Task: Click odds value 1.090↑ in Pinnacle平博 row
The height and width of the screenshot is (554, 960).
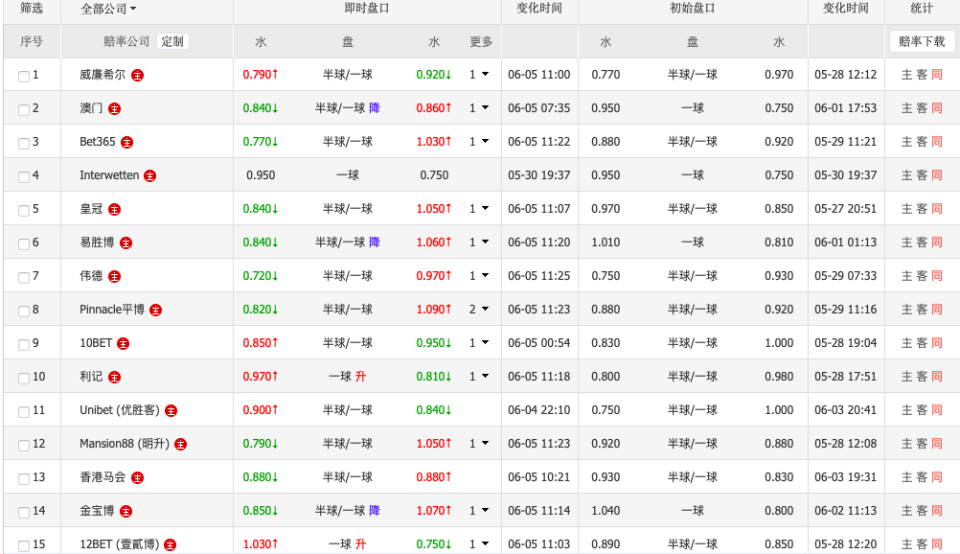Action: (433, 309)
